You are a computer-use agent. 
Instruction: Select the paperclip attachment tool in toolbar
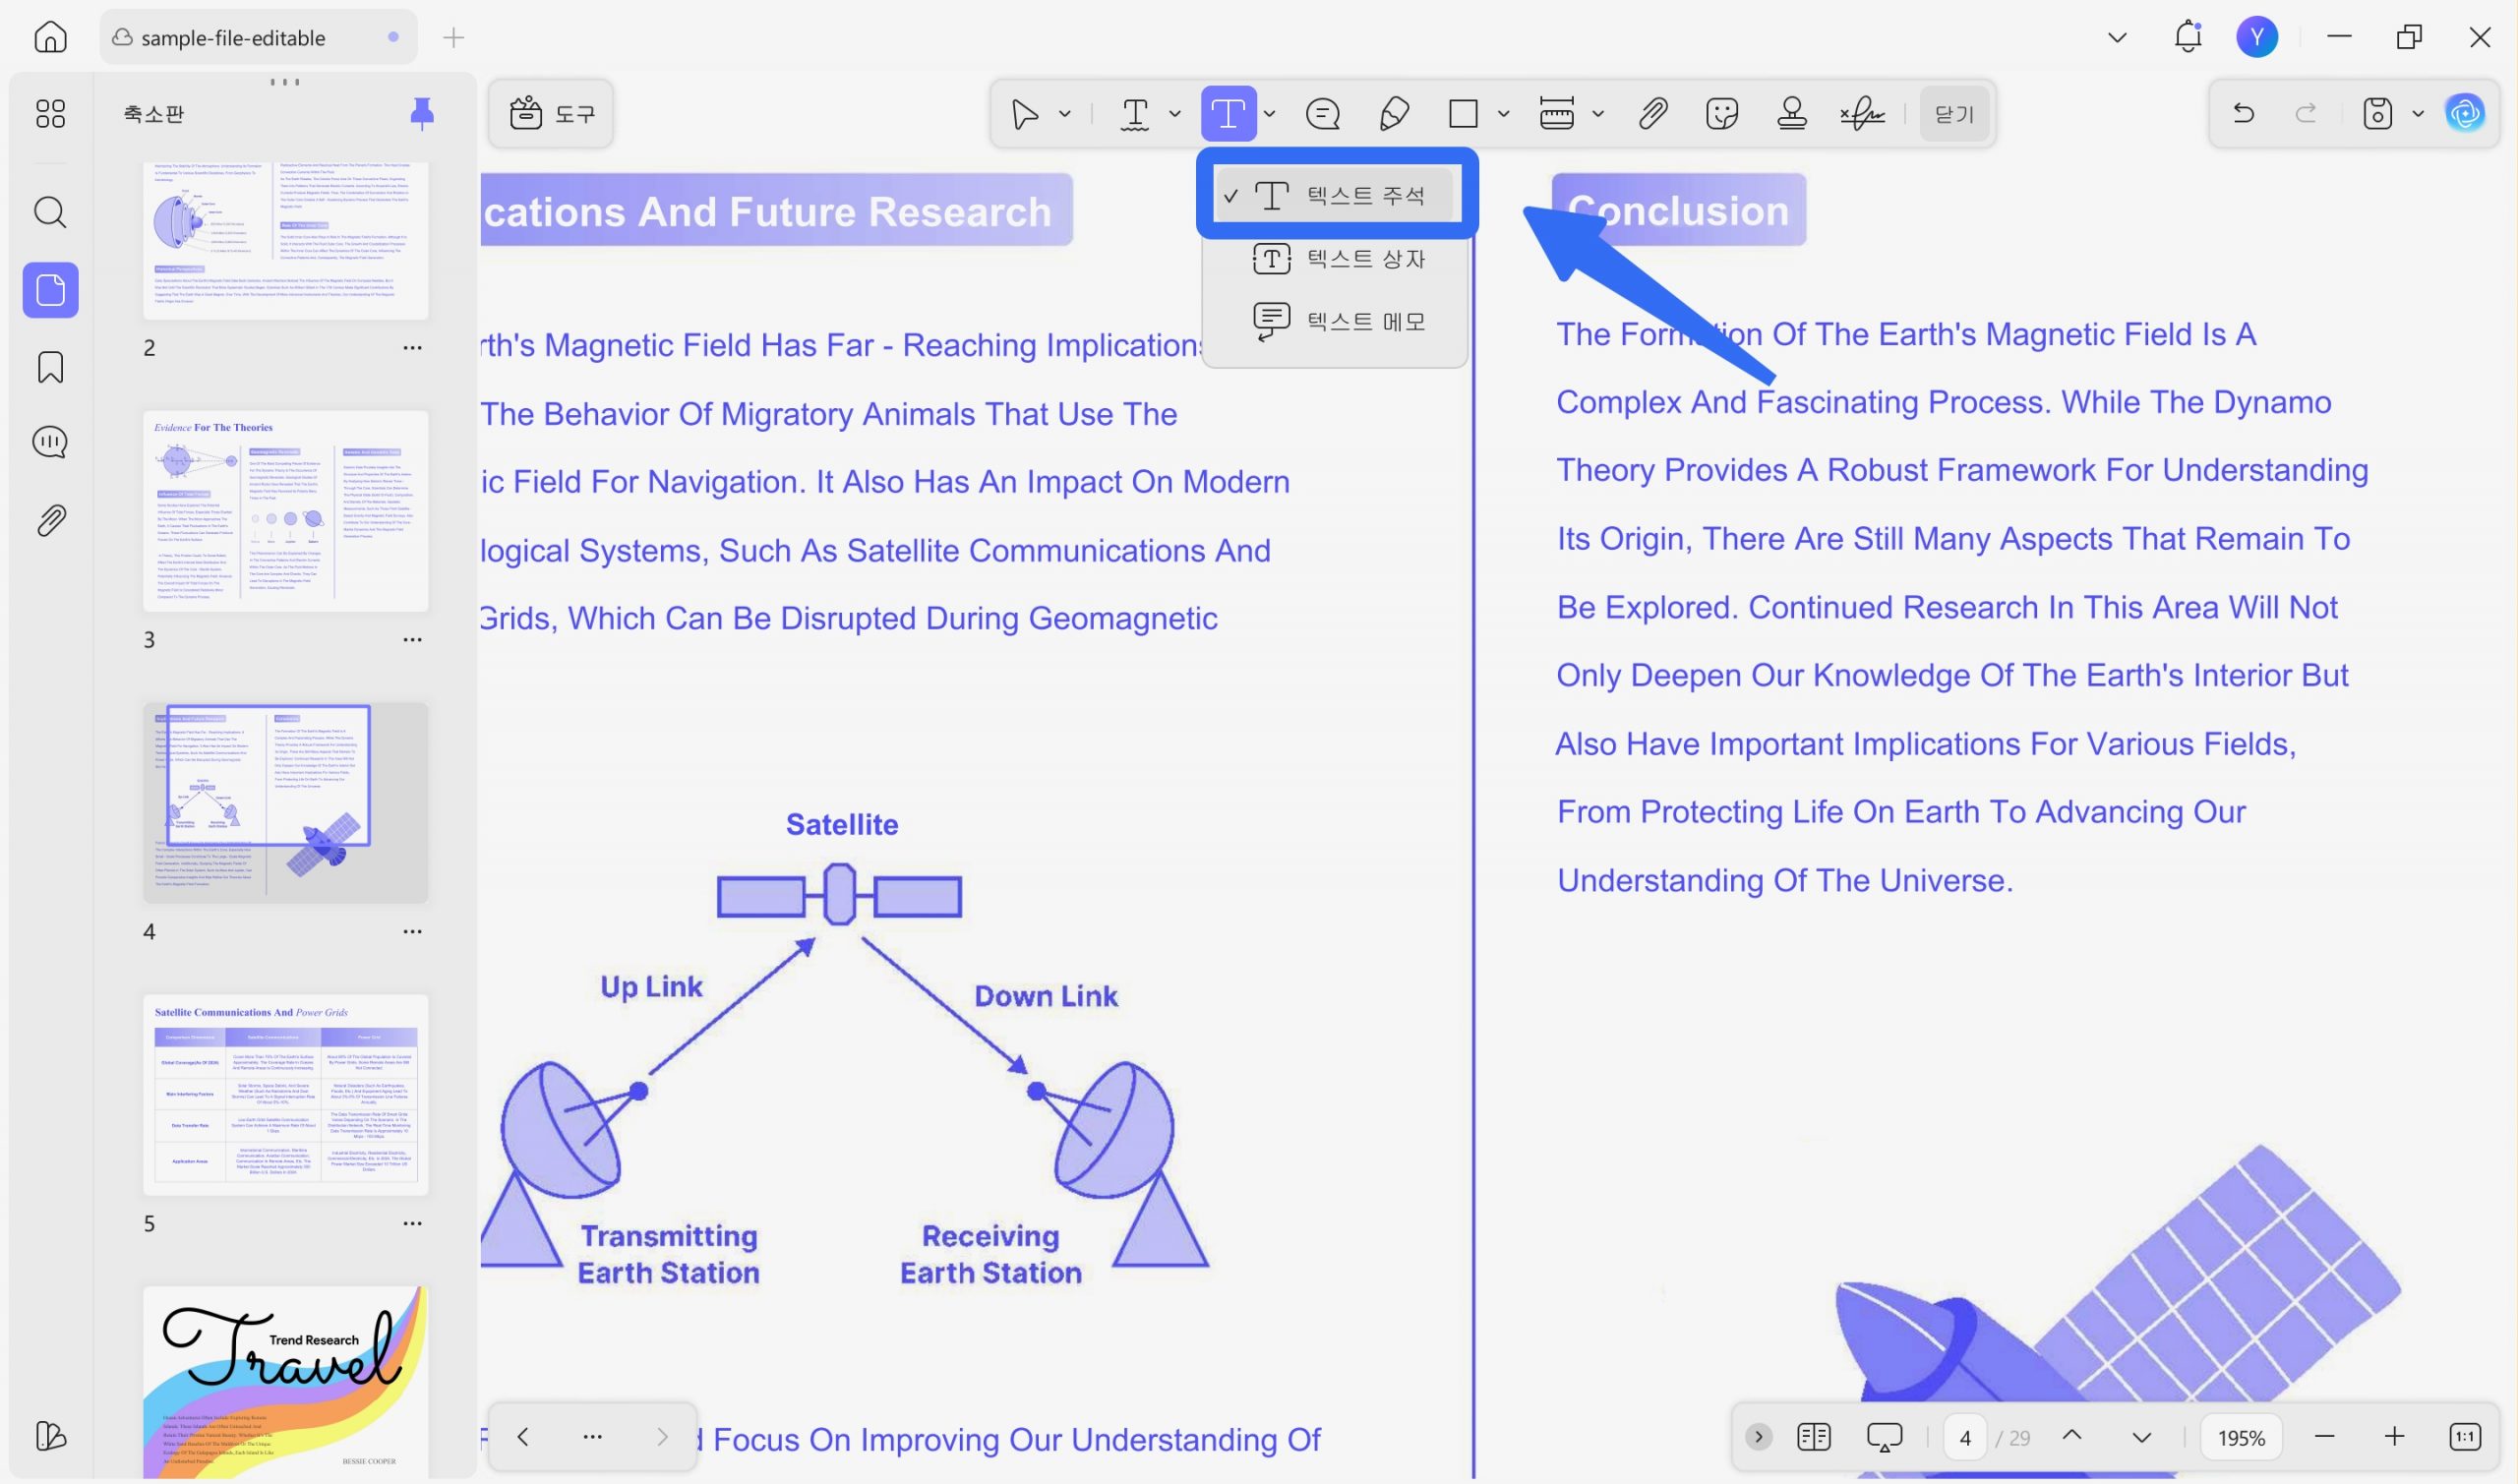(x=1652, y=114)
